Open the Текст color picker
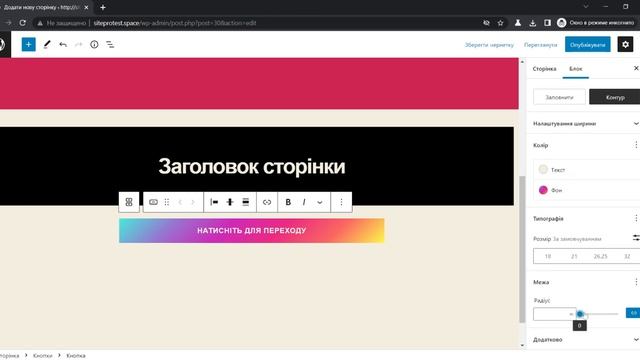Screen dimensions: 640x360 pyautogui.click(x=587, y=169)
